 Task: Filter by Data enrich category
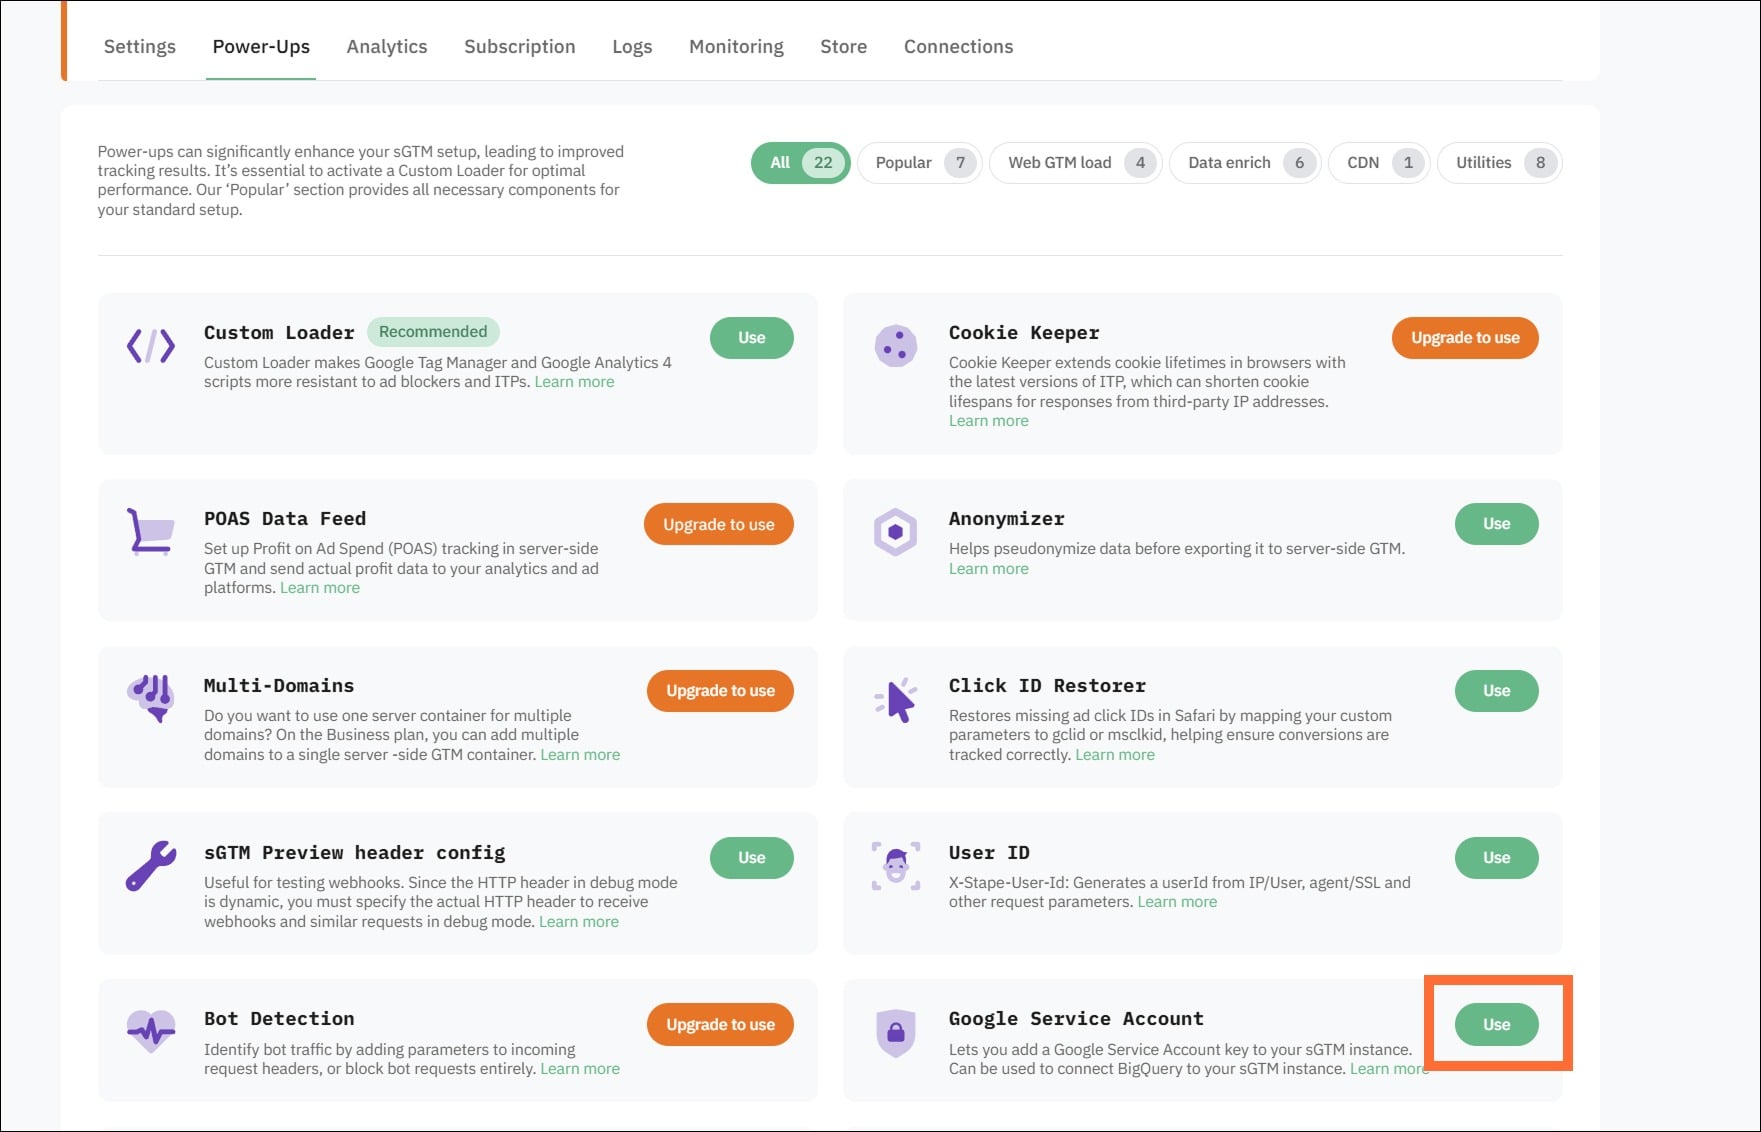point(1246,163)
